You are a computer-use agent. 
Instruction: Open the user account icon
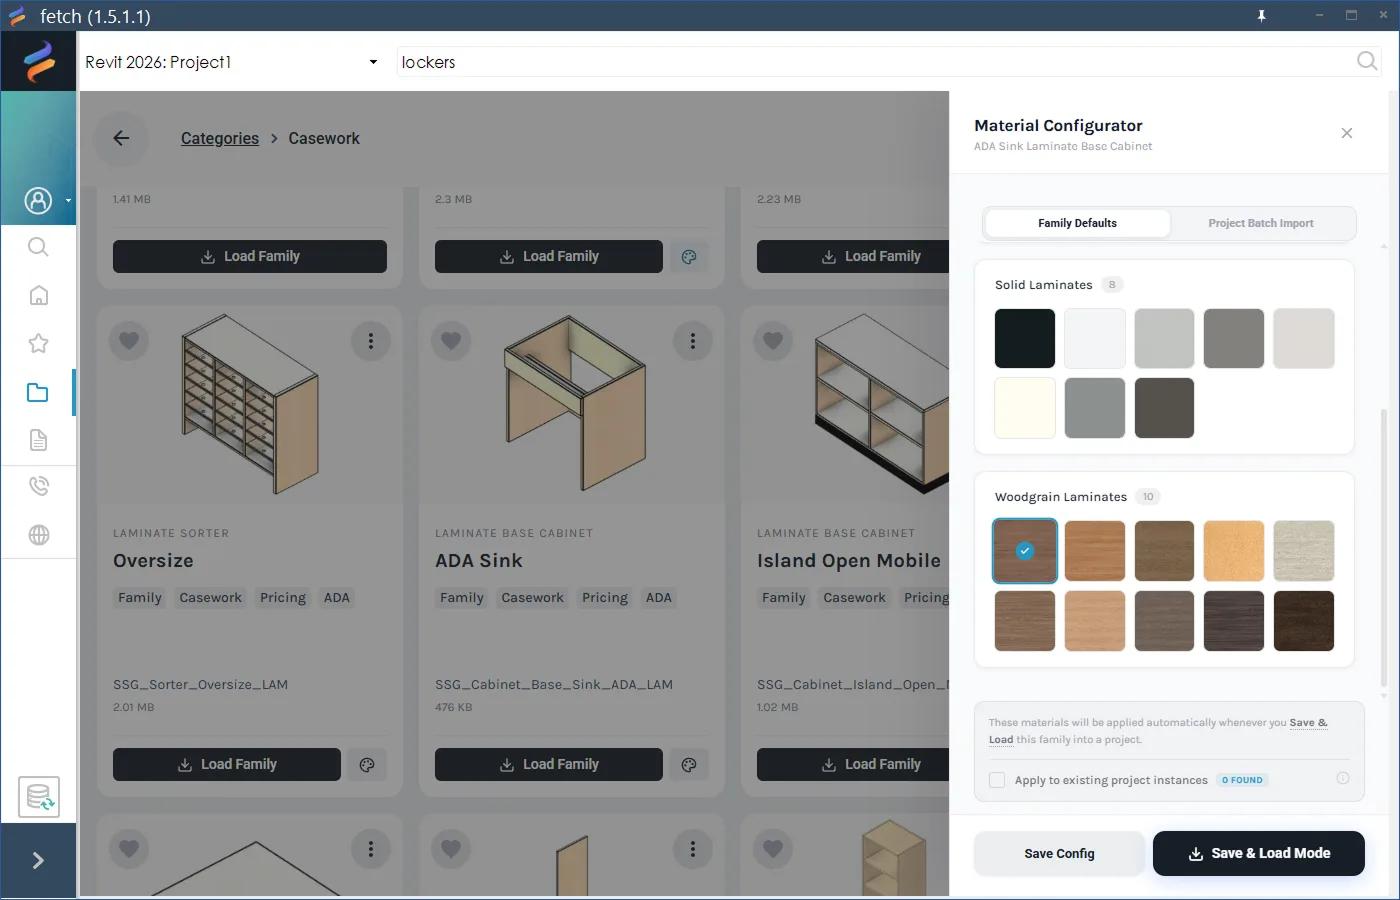(x=38, y=201)
